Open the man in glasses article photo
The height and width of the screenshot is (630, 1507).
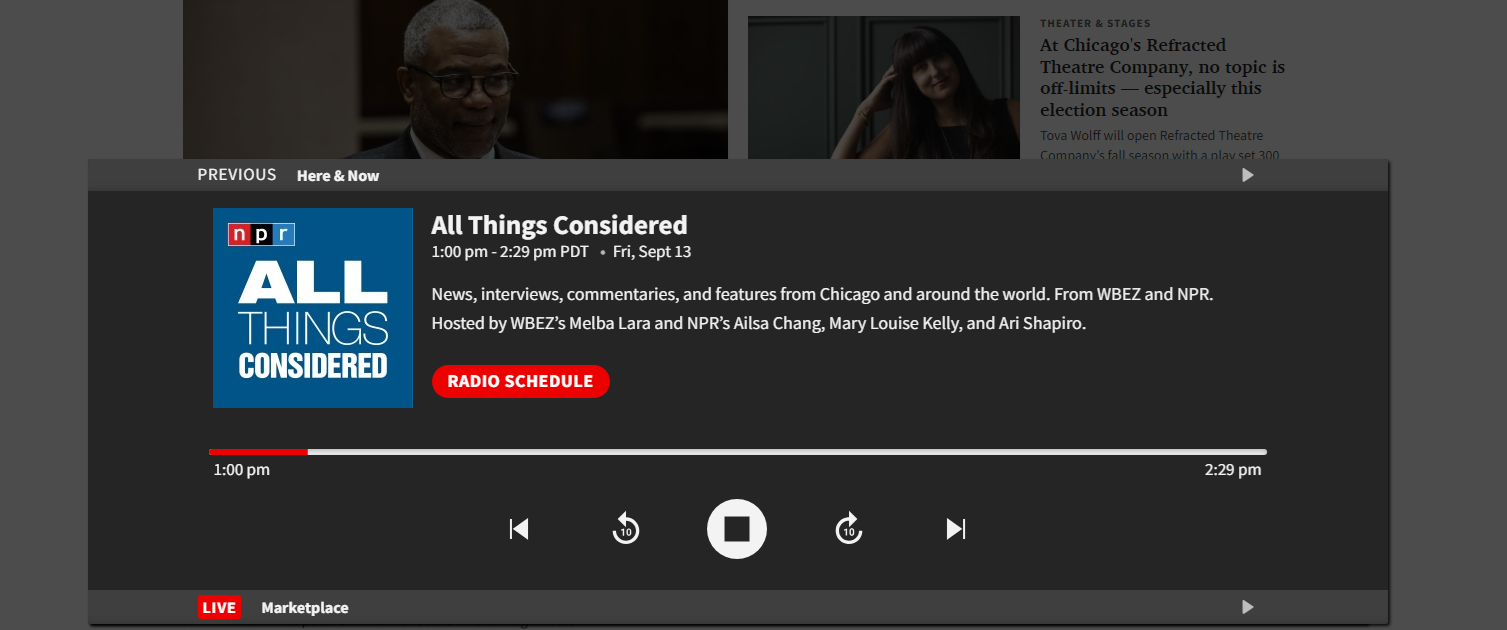point(455,80)
